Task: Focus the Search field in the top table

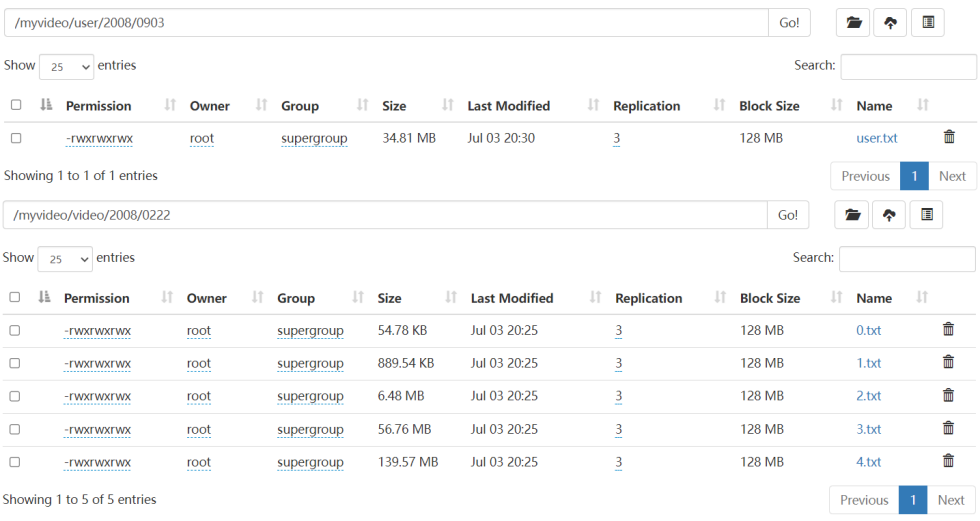Action: (x=908, y=66)
